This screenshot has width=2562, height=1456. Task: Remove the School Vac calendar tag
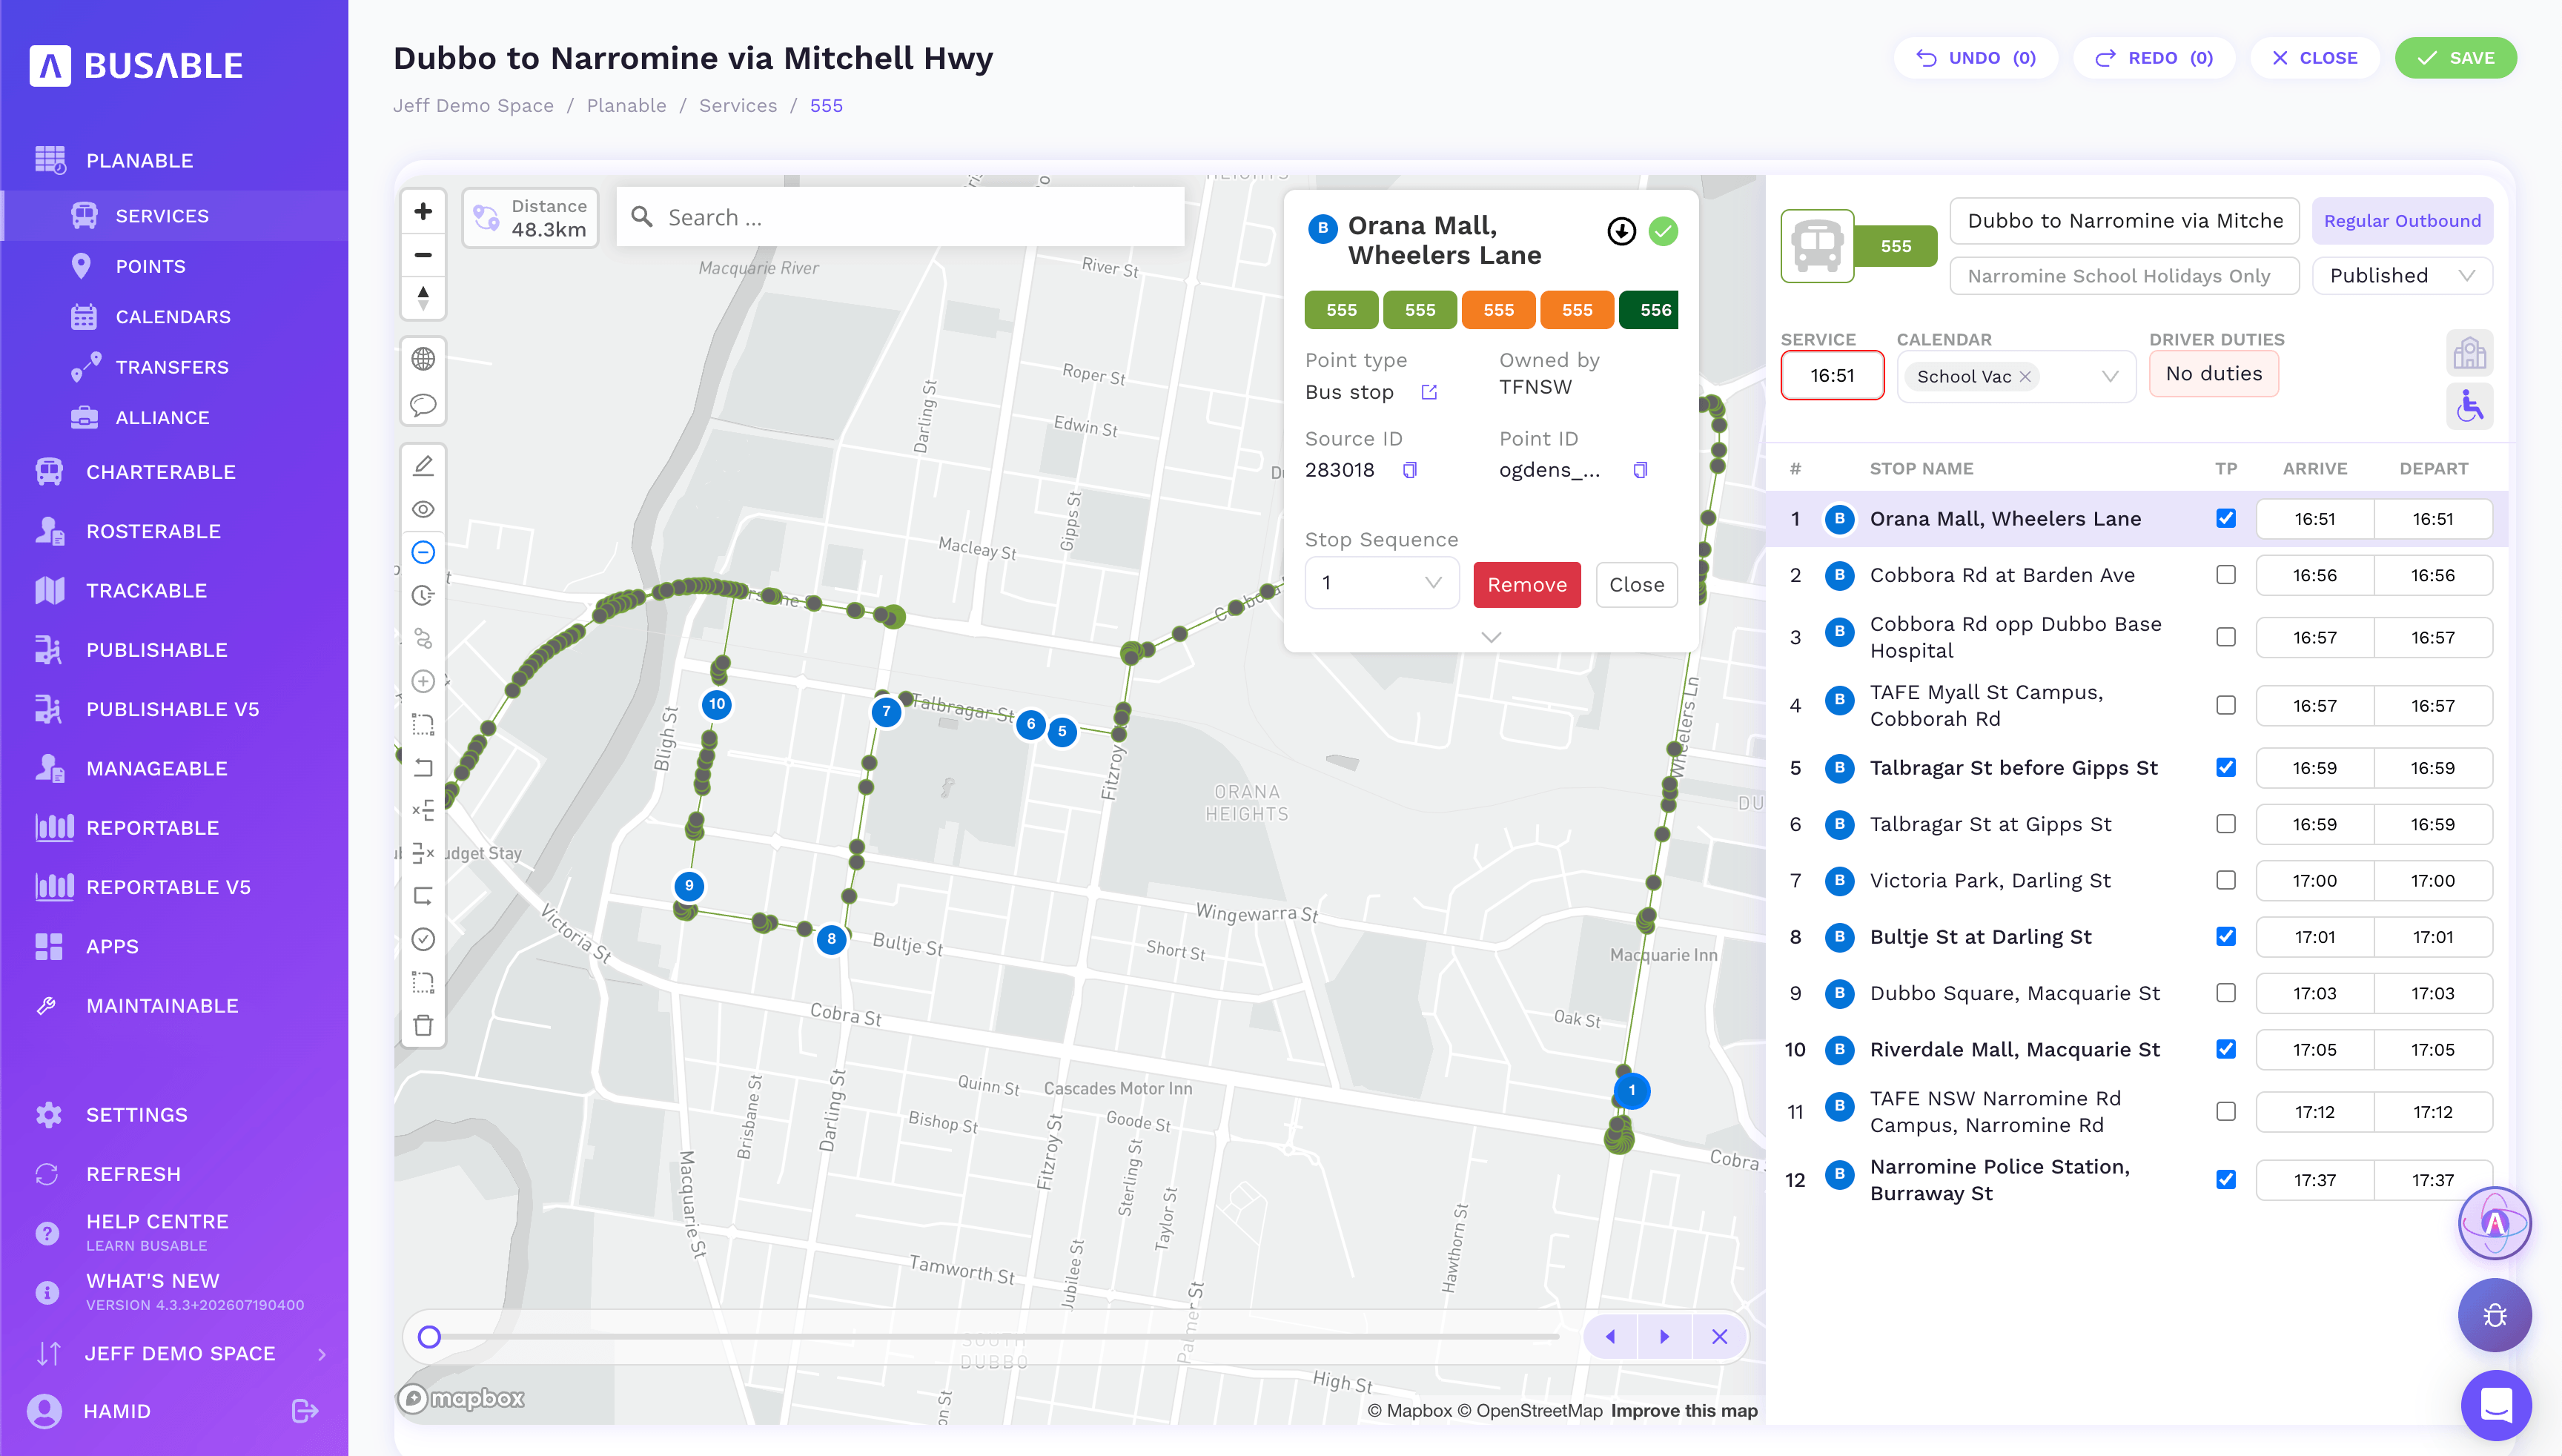click(2026, 376)
